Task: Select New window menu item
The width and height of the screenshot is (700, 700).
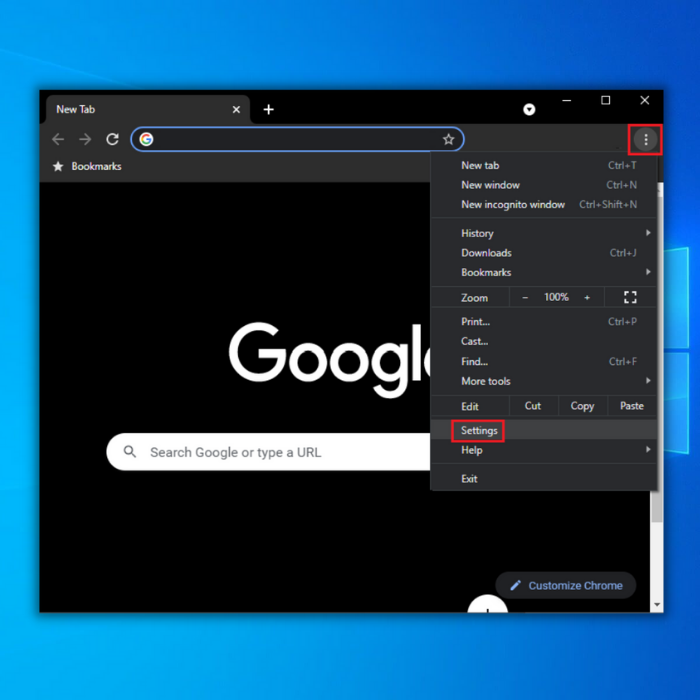Action: pos(543,185)
